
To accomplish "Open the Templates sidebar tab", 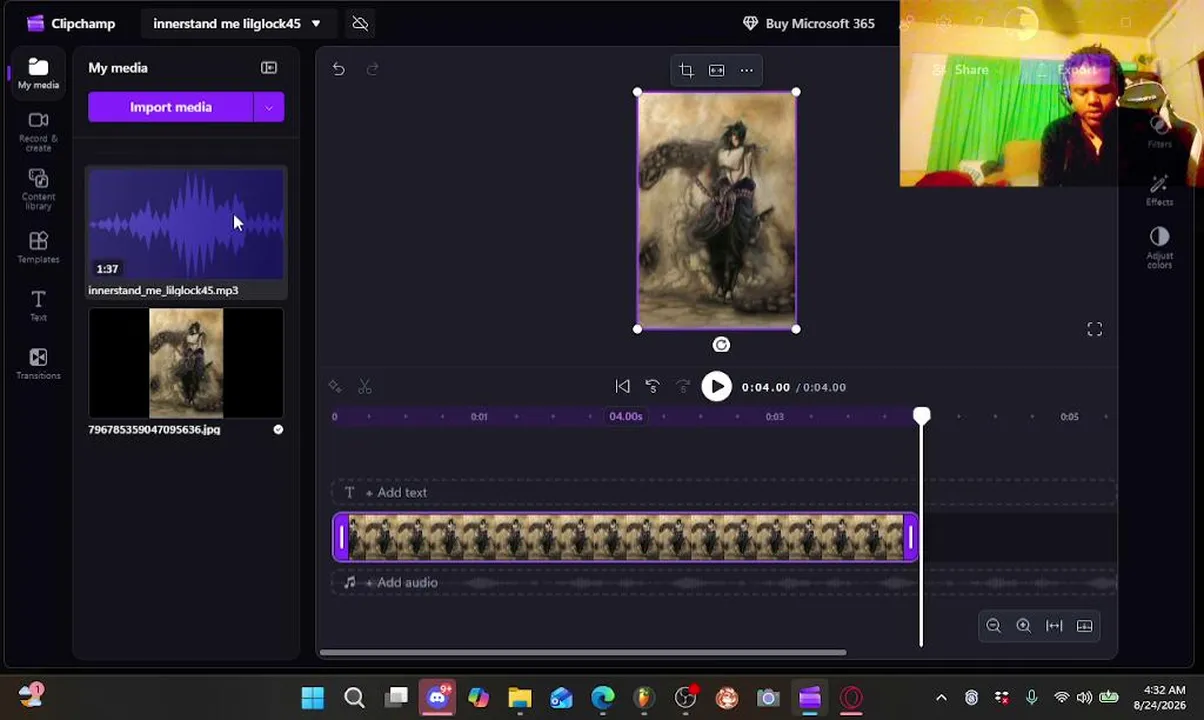I will coord(38,248).
